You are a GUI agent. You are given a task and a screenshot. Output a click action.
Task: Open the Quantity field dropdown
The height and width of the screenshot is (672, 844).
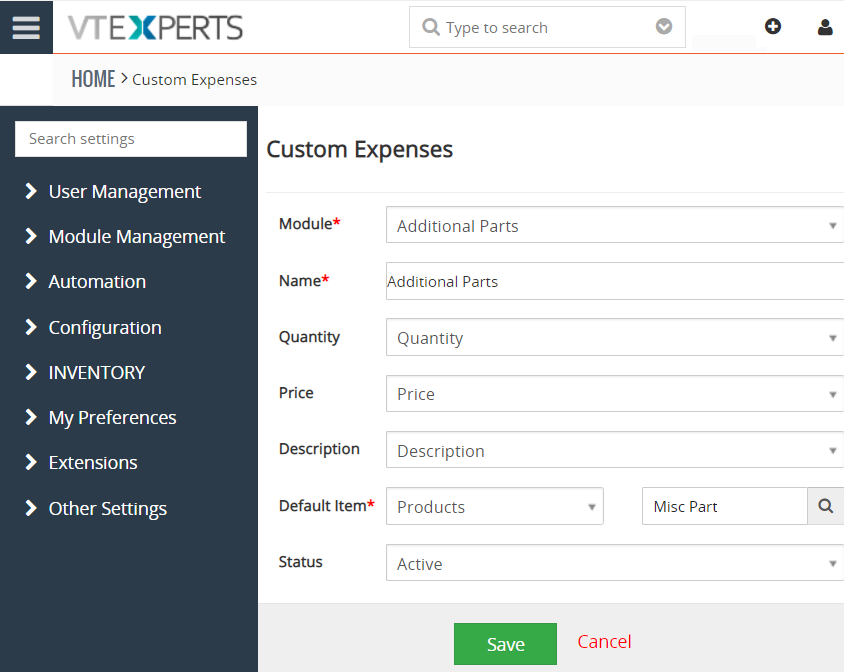click(x=615, y=338)
